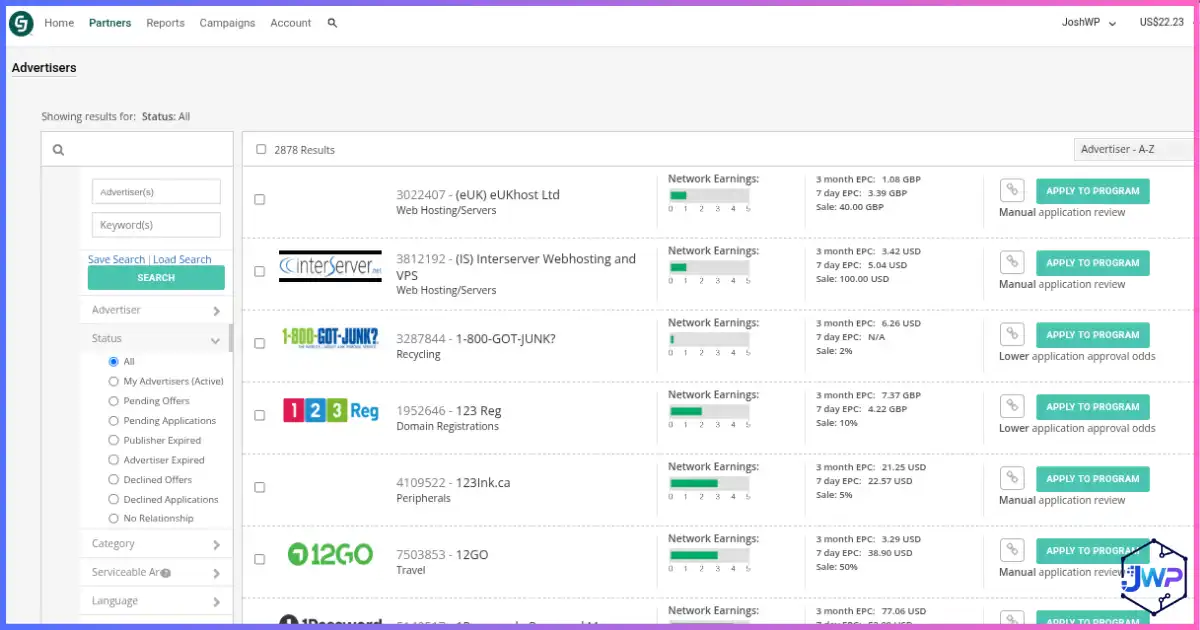Image resolution: width=1200 pixels, height=630 pixels.
Task: Select Pending Applications status
Action: 113,421
